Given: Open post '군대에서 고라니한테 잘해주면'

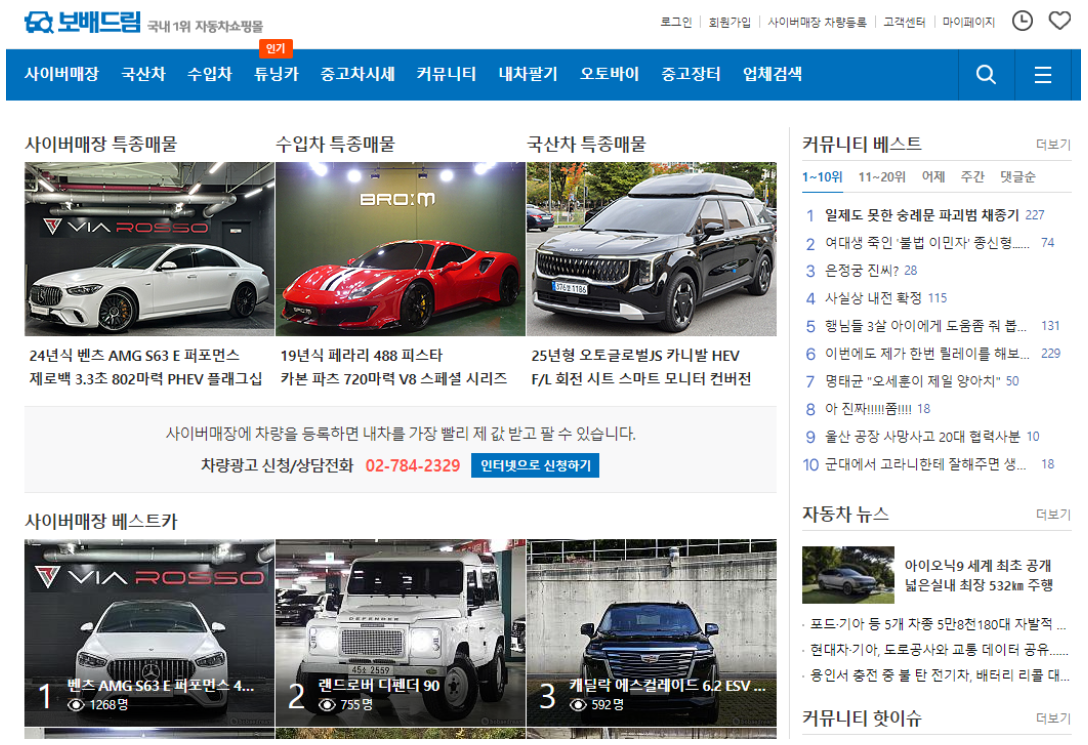Looking at the screenshot, I should pyautogui.click(x=925, y=464).
